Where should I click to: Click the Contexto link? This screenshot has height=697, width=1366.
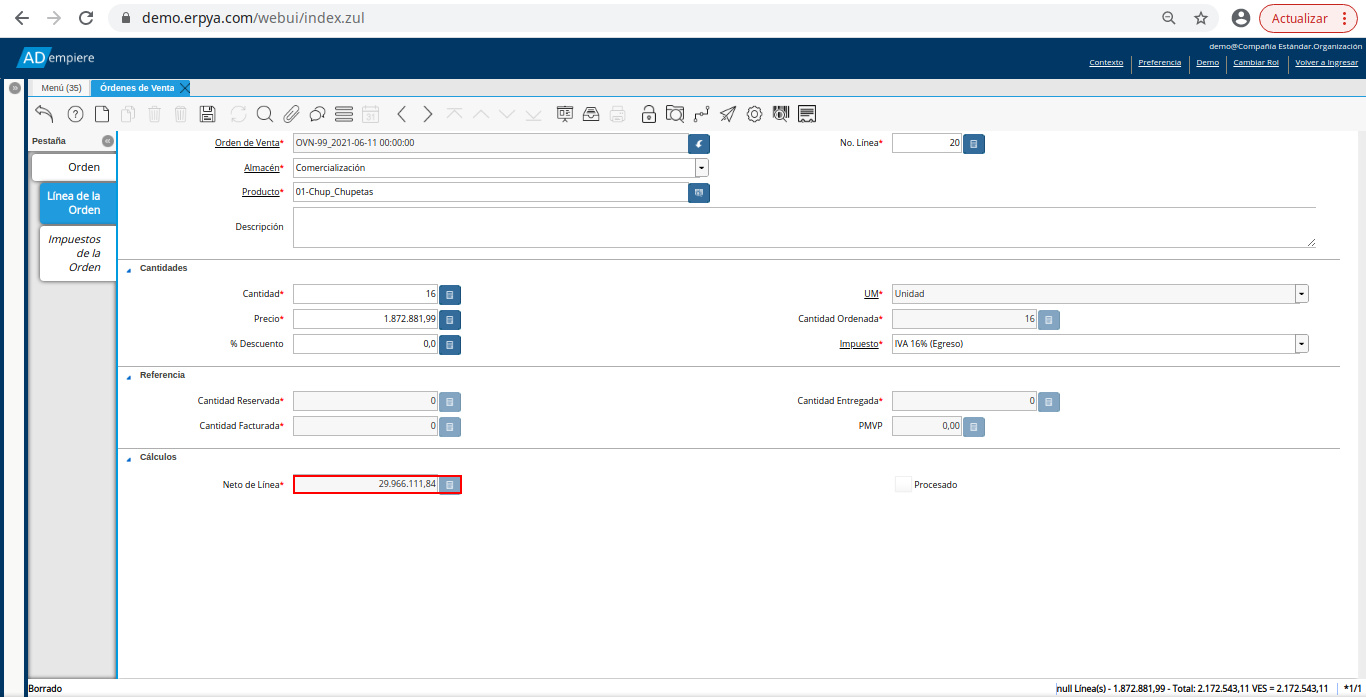pyautogui.click(x=1106, y=62)
